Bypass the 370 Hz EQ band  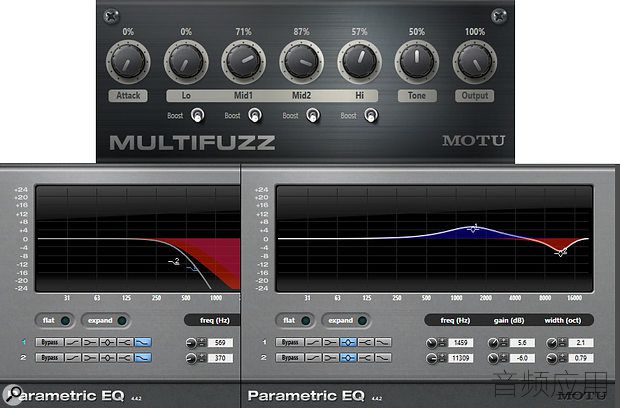point(49,357)
